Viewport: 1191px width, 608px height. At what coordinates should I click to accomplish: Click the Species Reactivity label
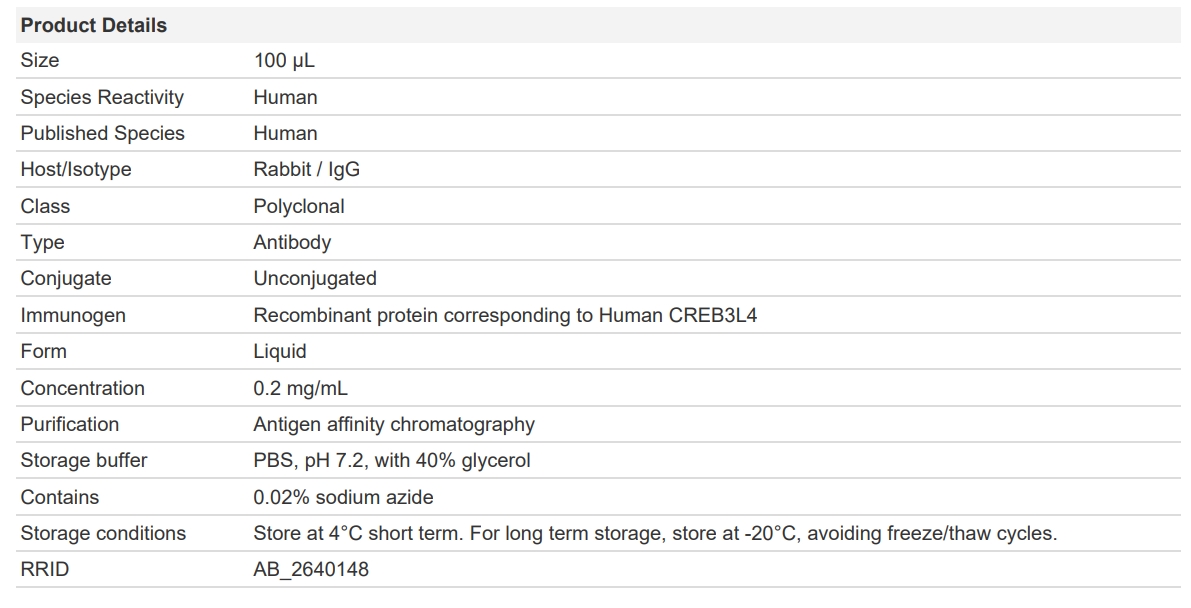pos(102,97)
